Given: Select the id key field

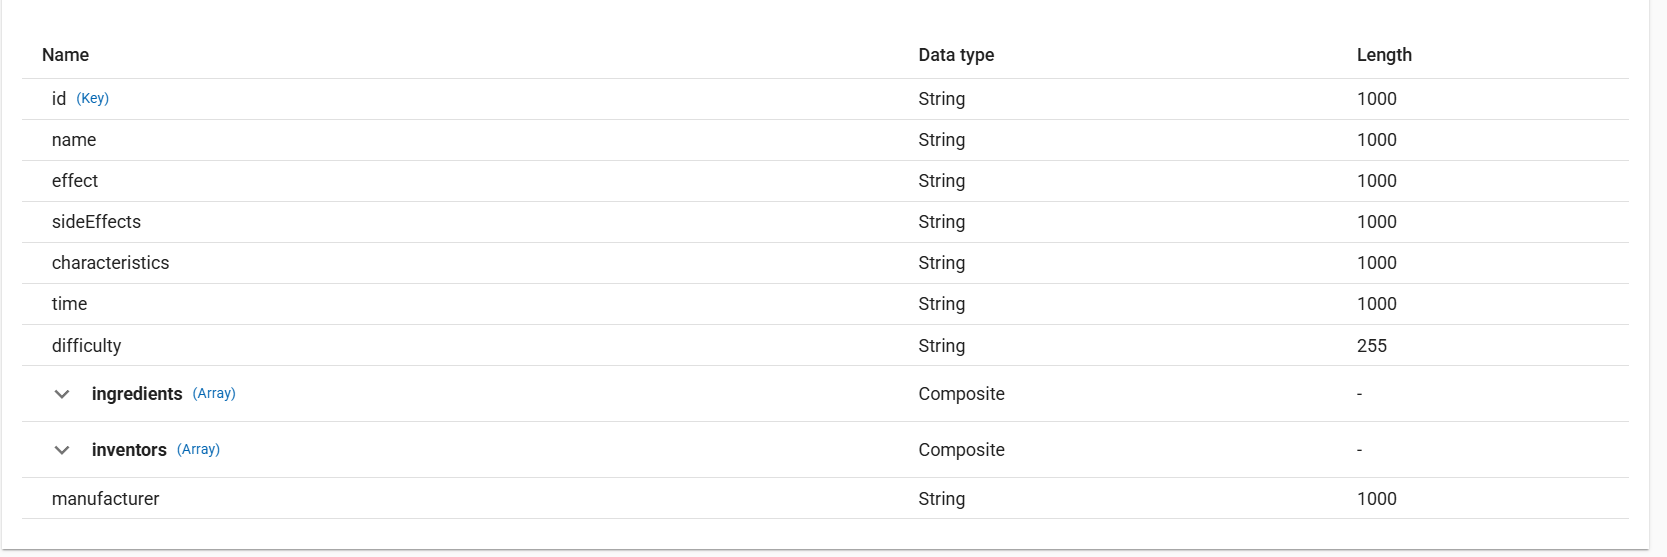Looking at the screenshot, I should [59, 99].
